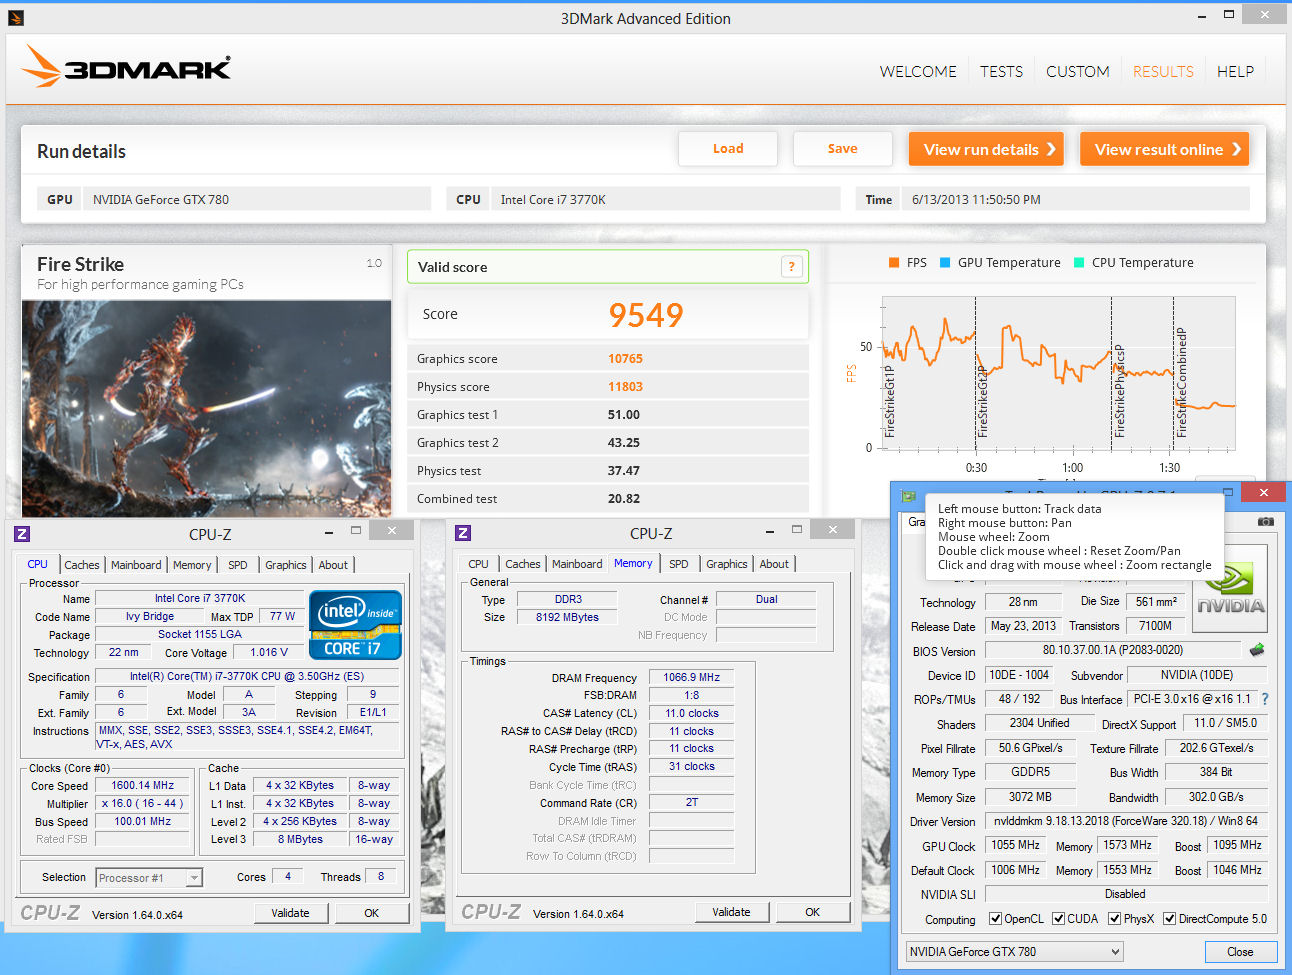Click the GPU Temperature blue legend square

coord(945,263)
